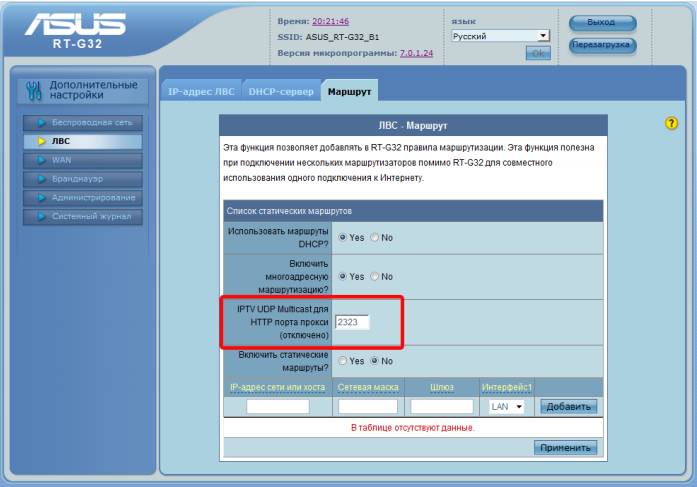Switch to the IP-адрес ЛВС tab
The height and width of the screenshot is (487, 697).
[x=199, y=92]
